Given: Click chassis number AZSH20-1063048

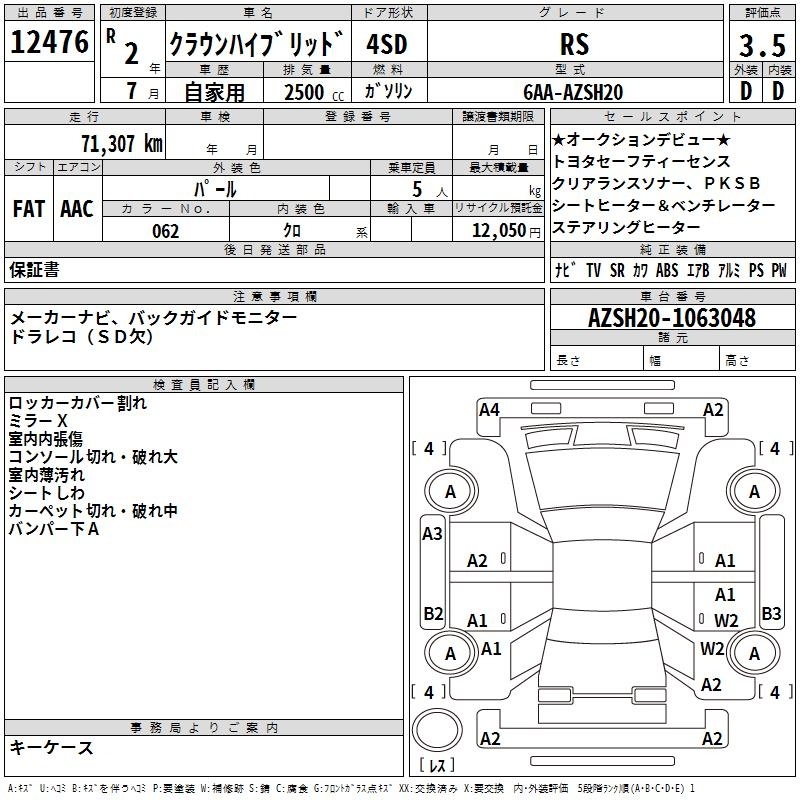Looking at the screenshot, I should click(672, 318).
